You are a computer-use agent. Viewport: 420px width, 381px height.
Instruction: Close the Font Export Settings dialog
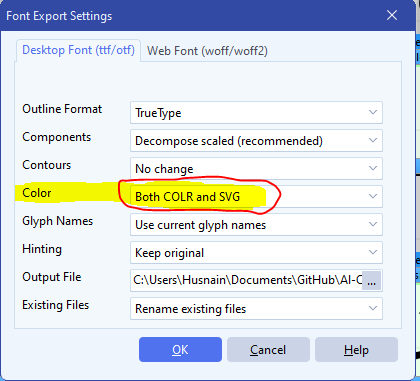[x=392, y=15]
